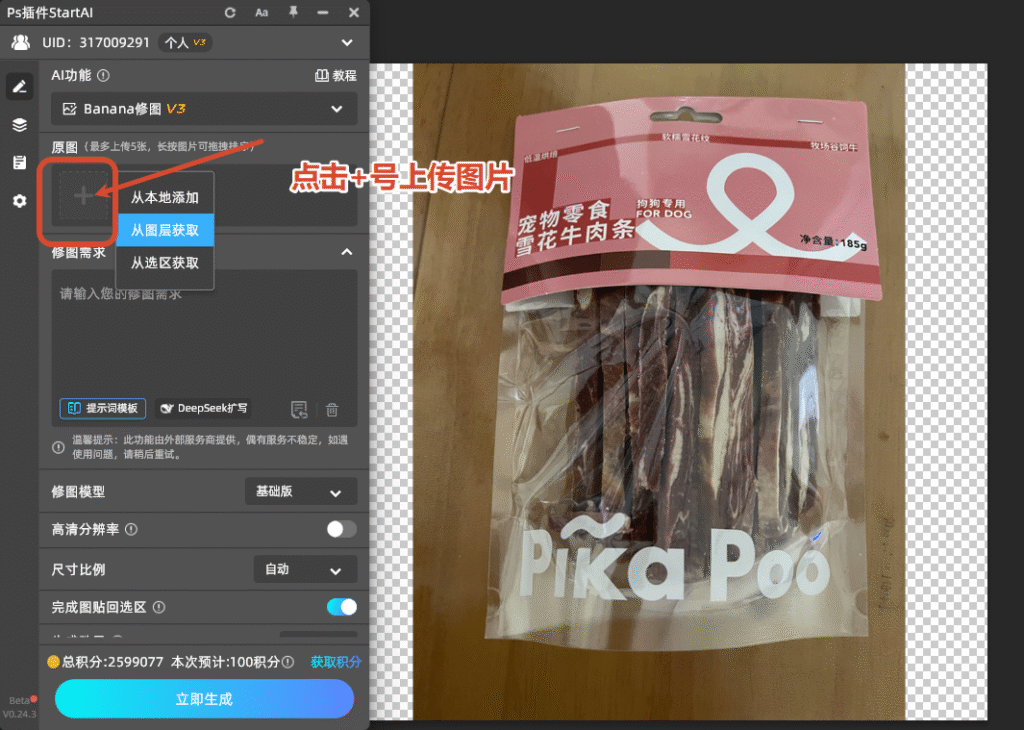This screenshot has width=1024, height=730.
Task: Click DeepSeek扩写 expand prompt button
Action: click(204, 408)
